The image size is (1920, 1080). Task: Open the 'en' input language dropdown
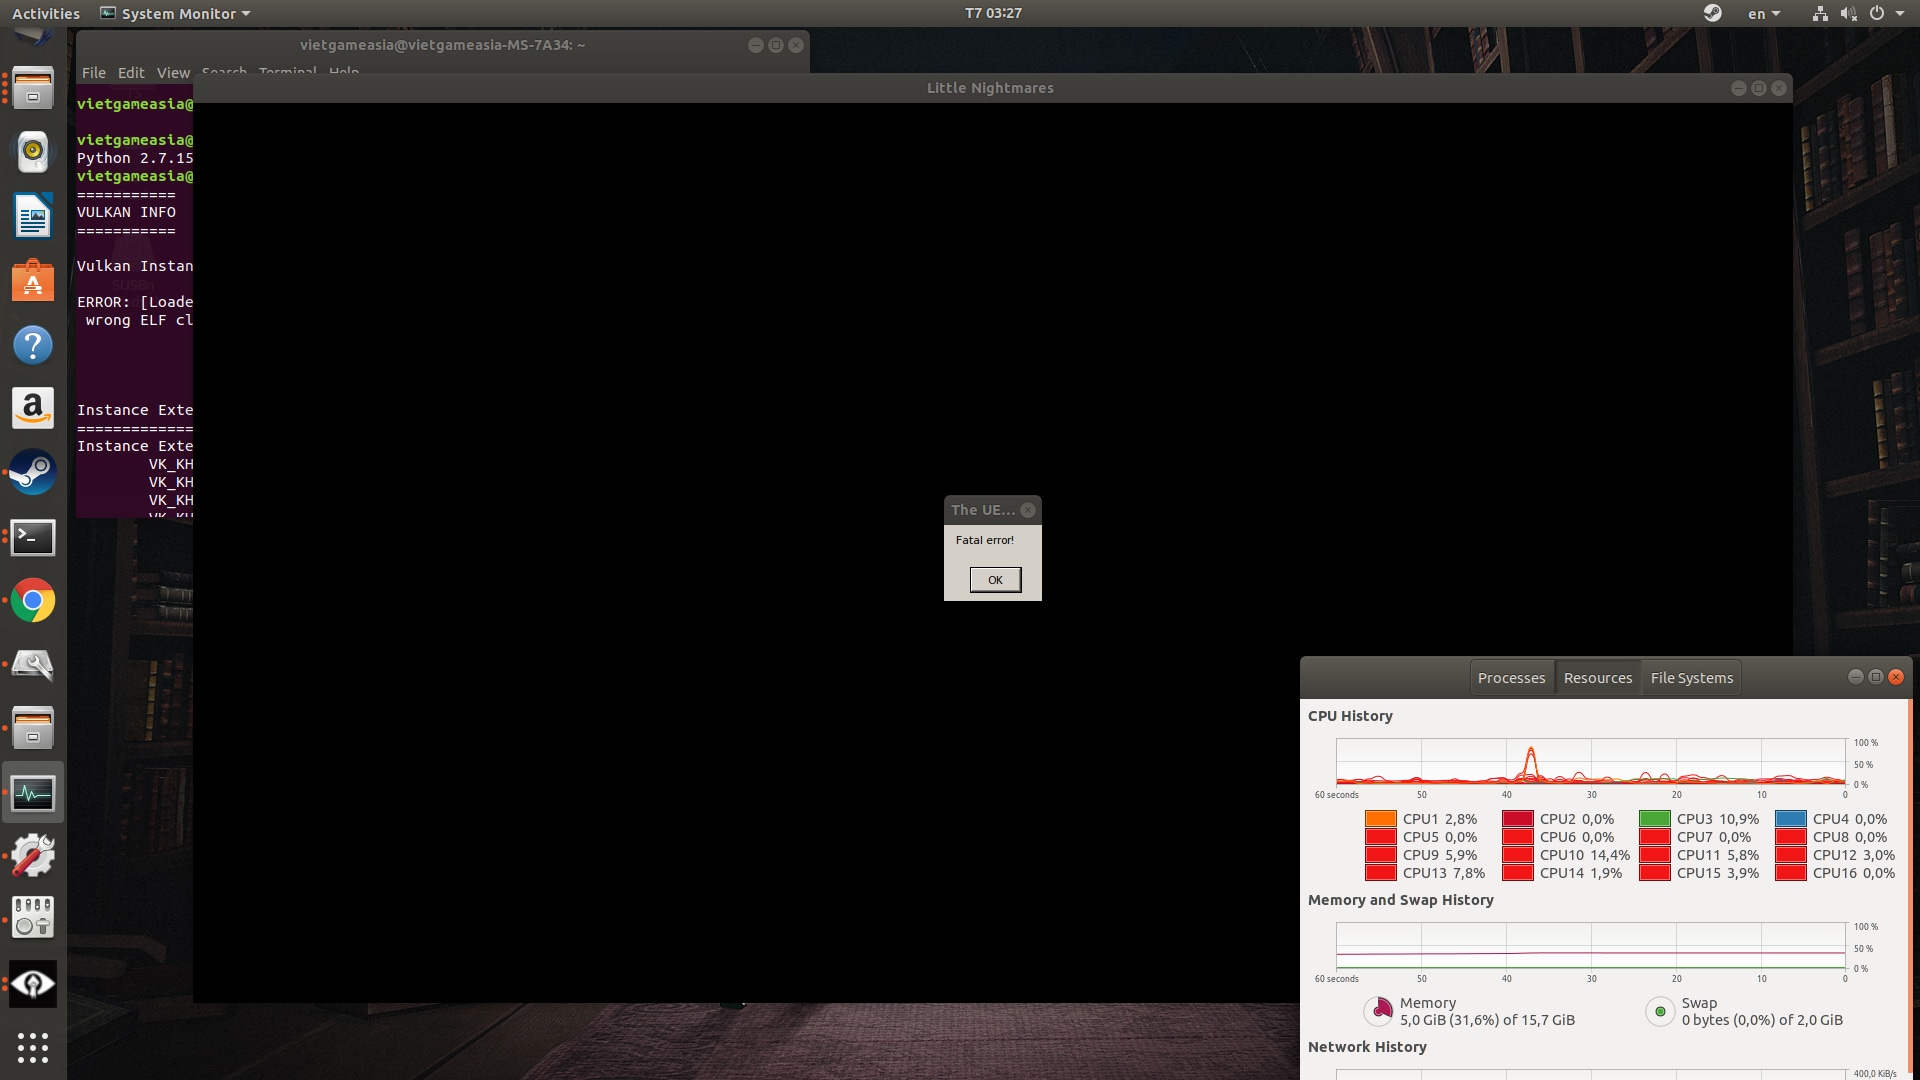(1764, 13)
